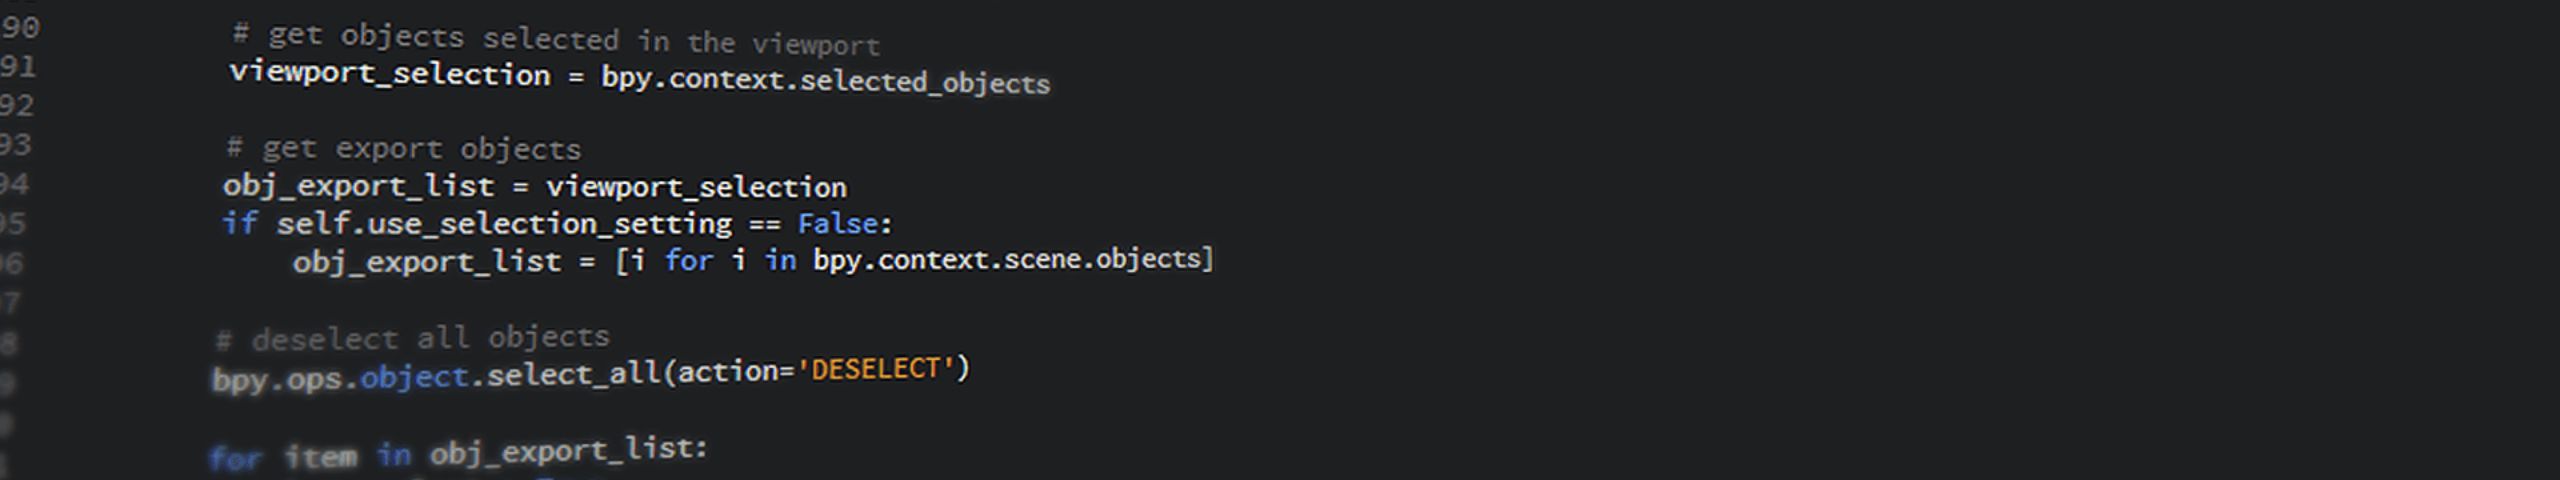Click use_selection_setting in the if statement
The width and height of the screenshot is (2560, 480).
point(549,223)
